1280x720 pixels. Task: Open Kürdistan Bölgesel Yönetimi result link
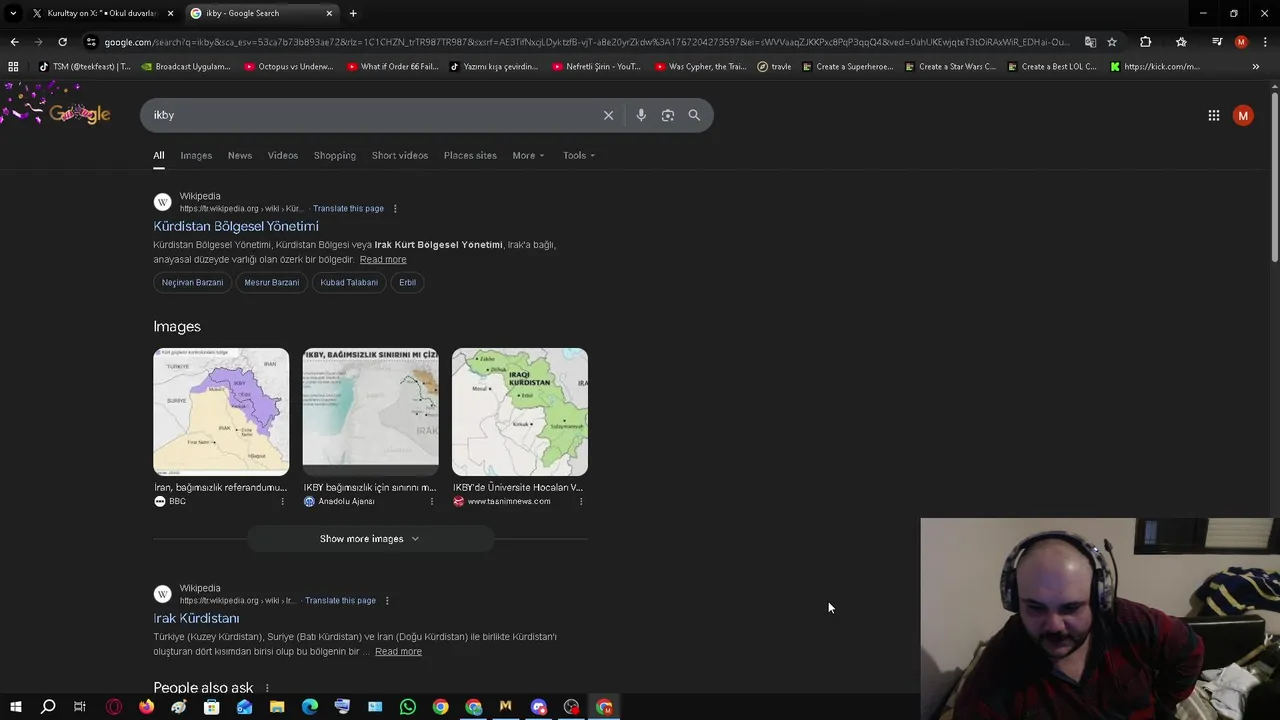coord(236,226)
